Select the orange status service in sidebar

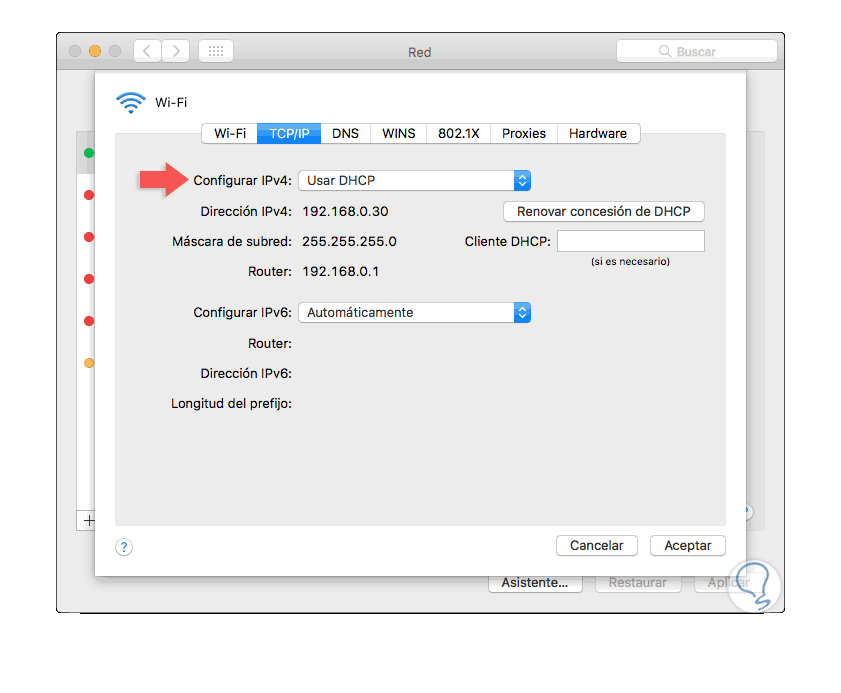click(89, 363)
